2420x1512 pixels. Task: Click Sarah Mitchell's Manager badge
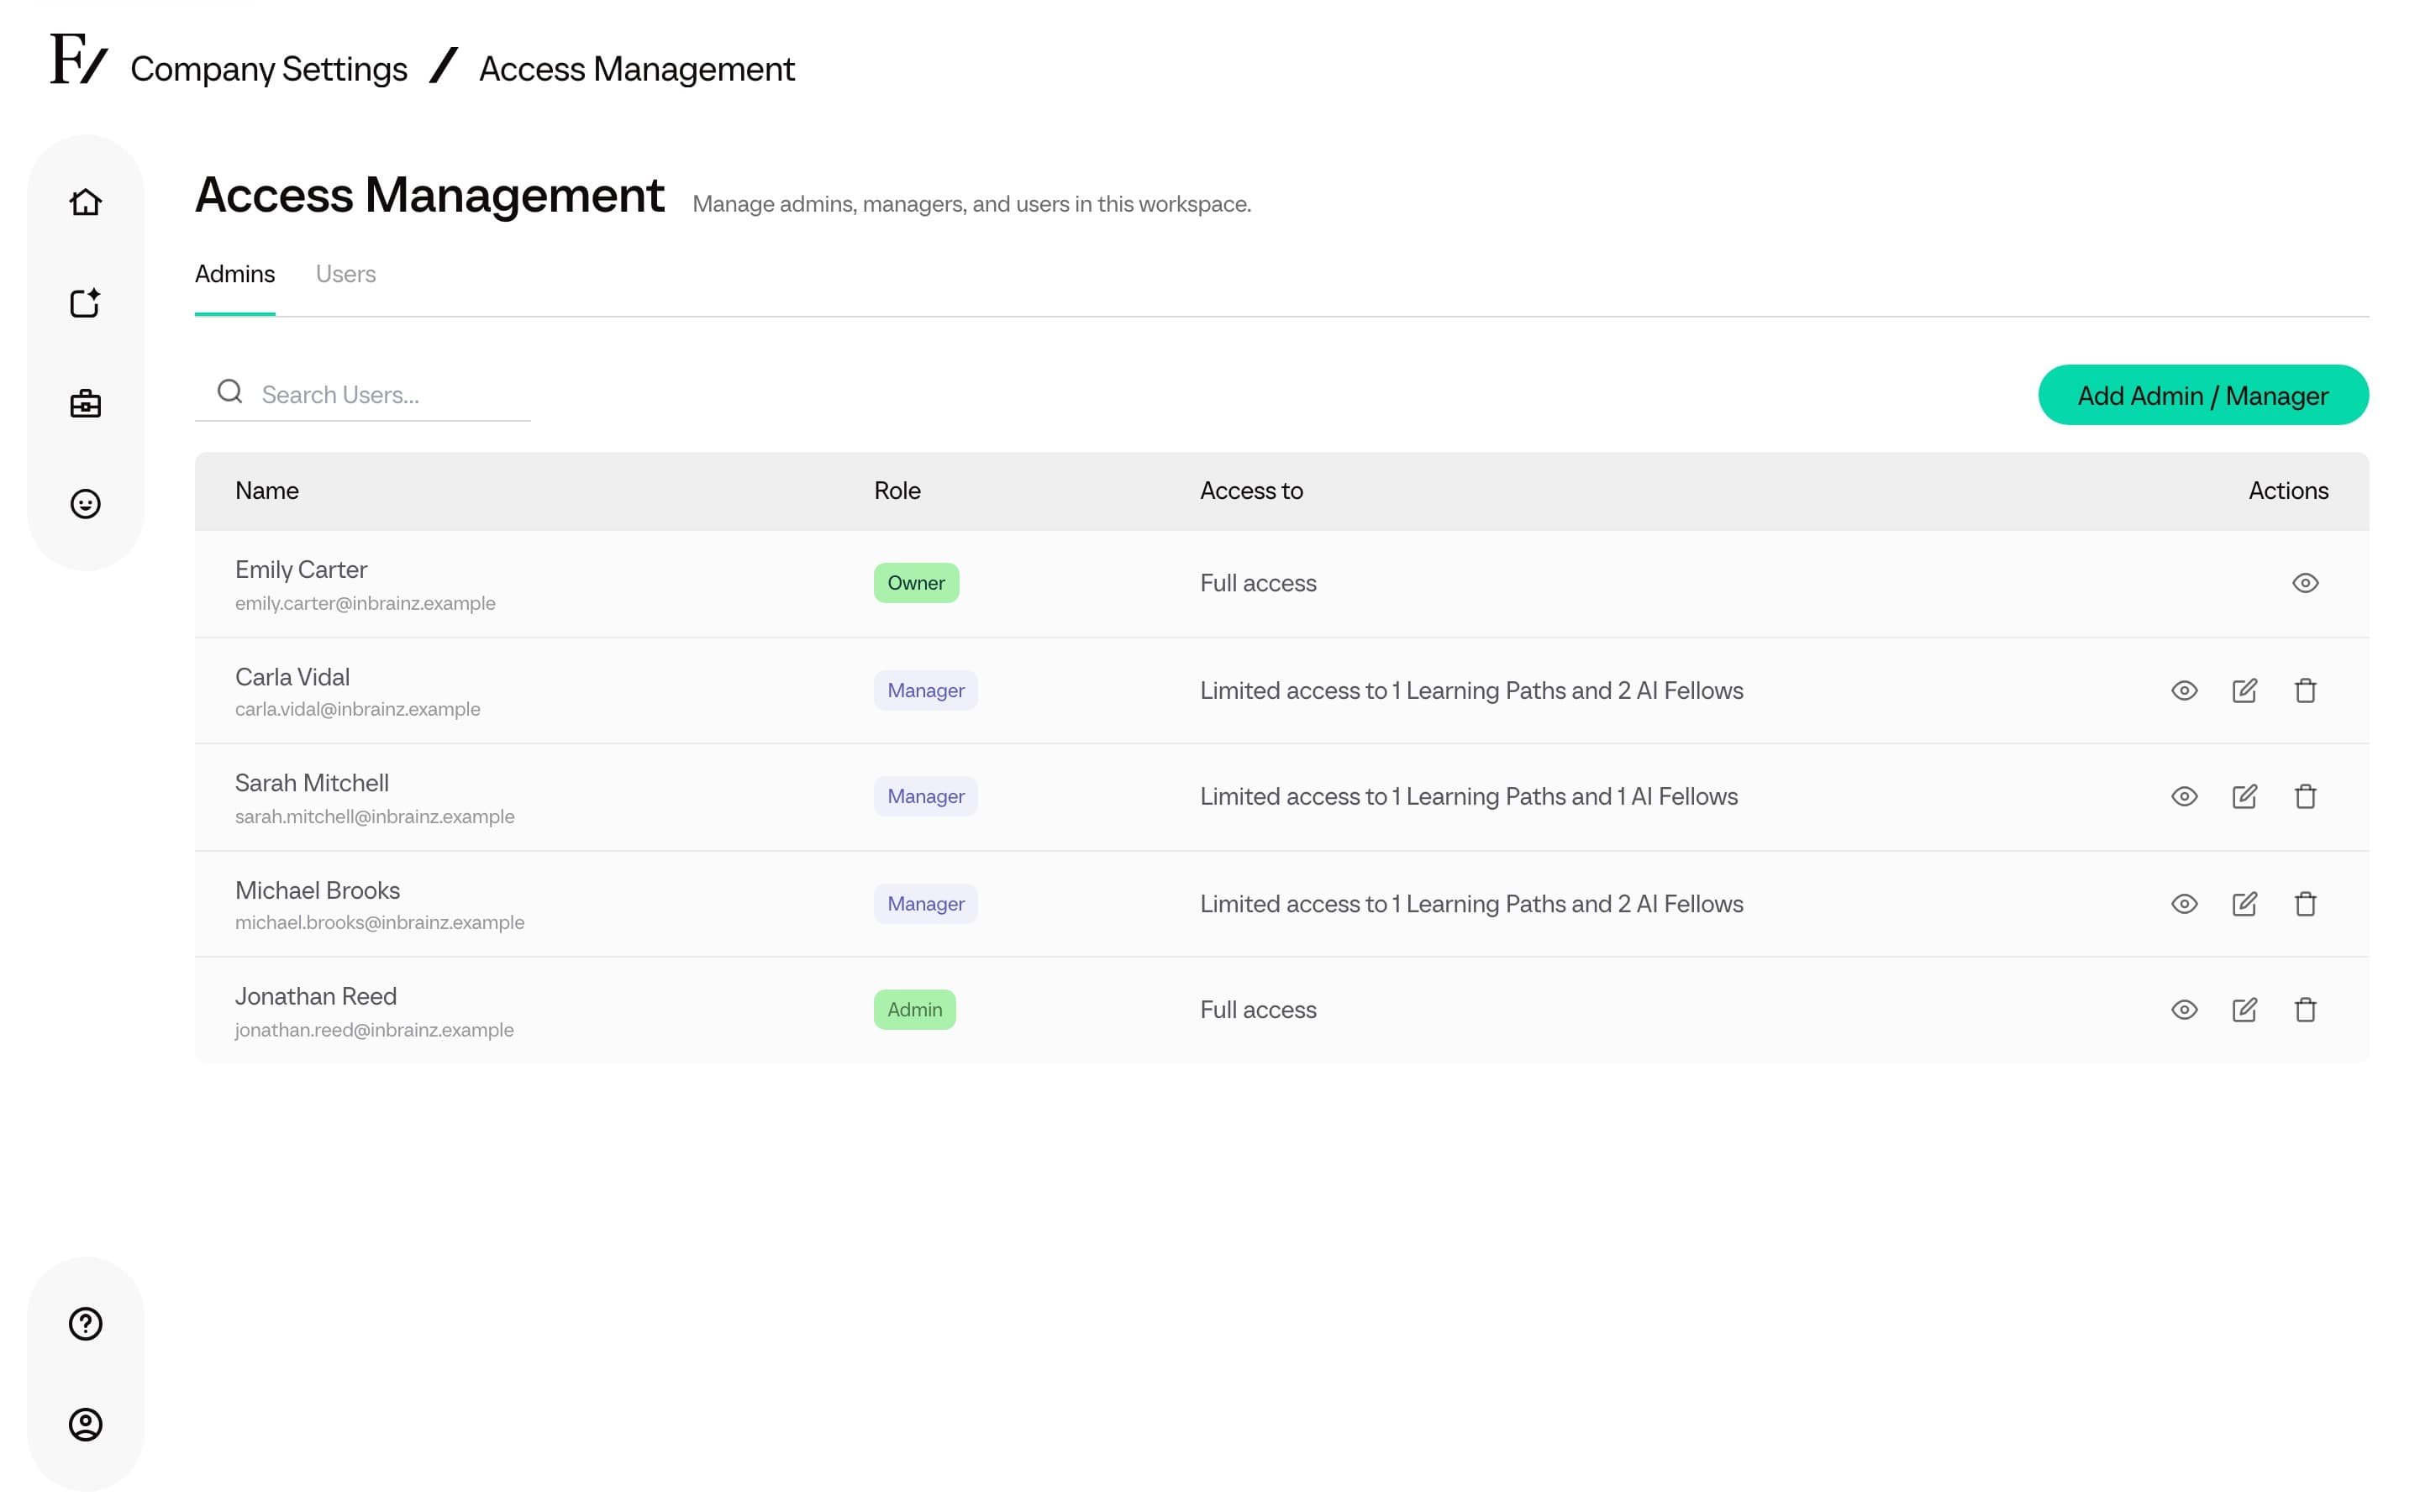[x=926, y=797]
